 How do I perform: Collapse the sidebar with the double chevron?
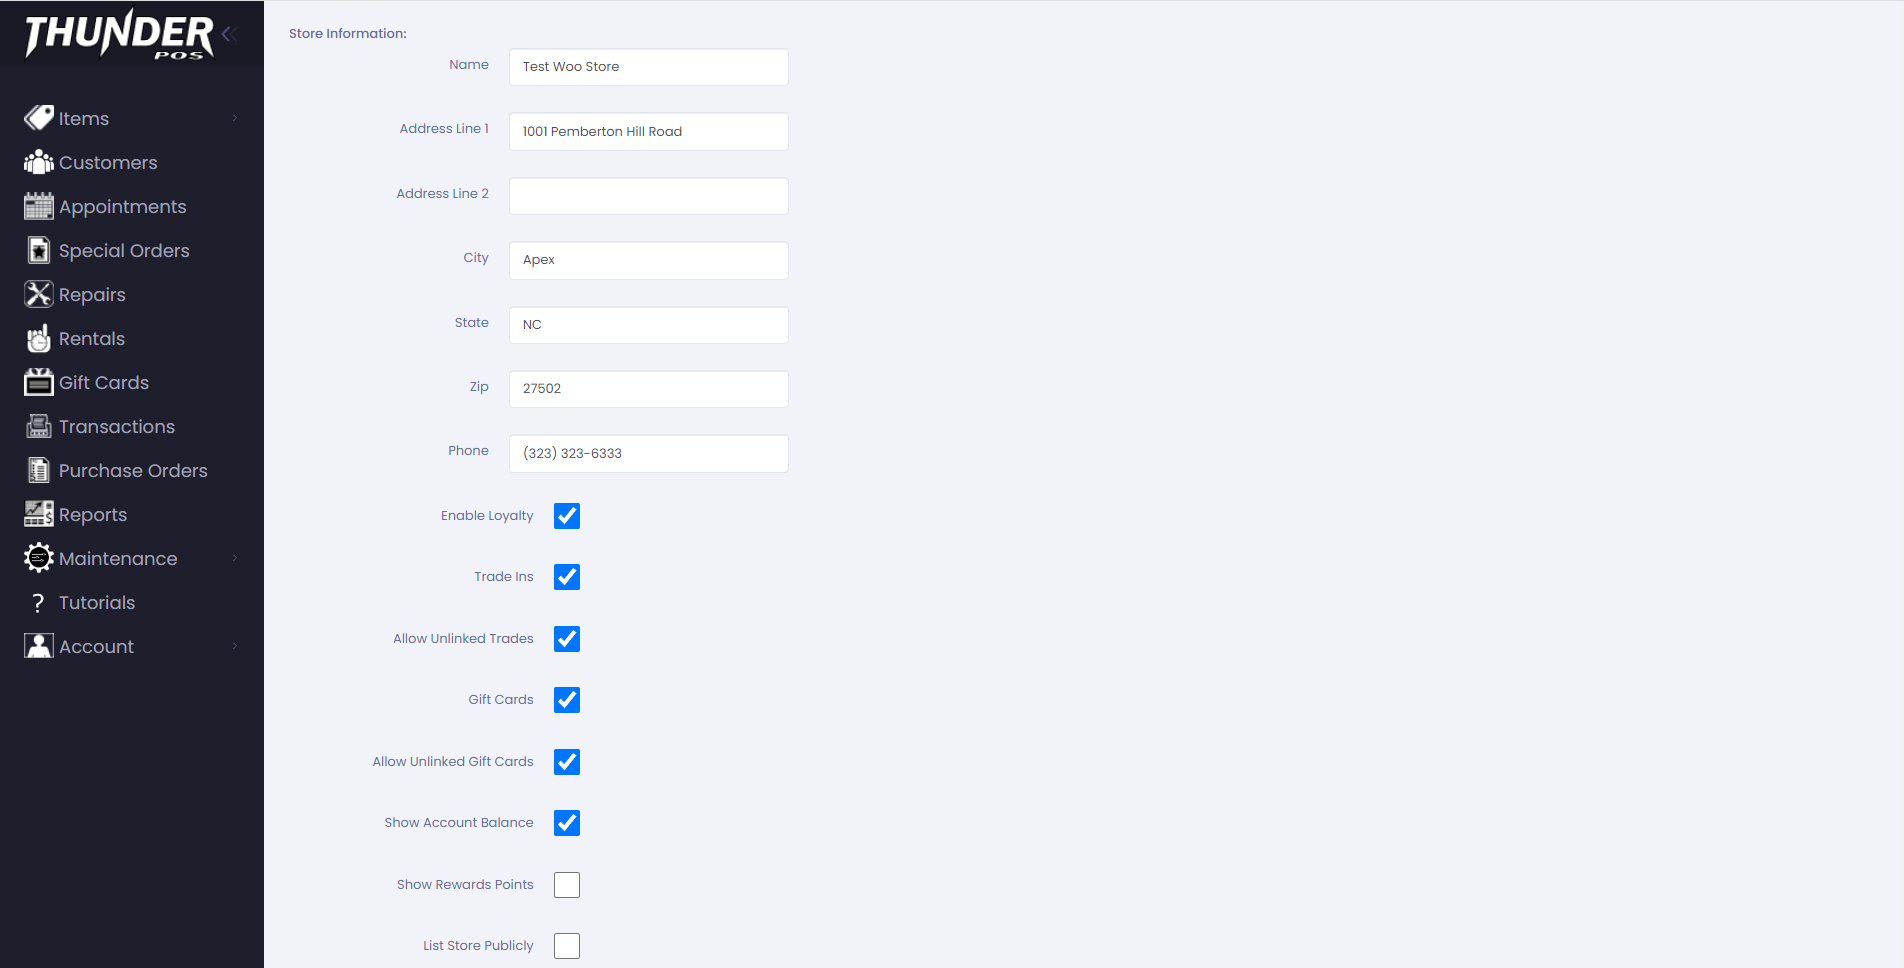230,34
